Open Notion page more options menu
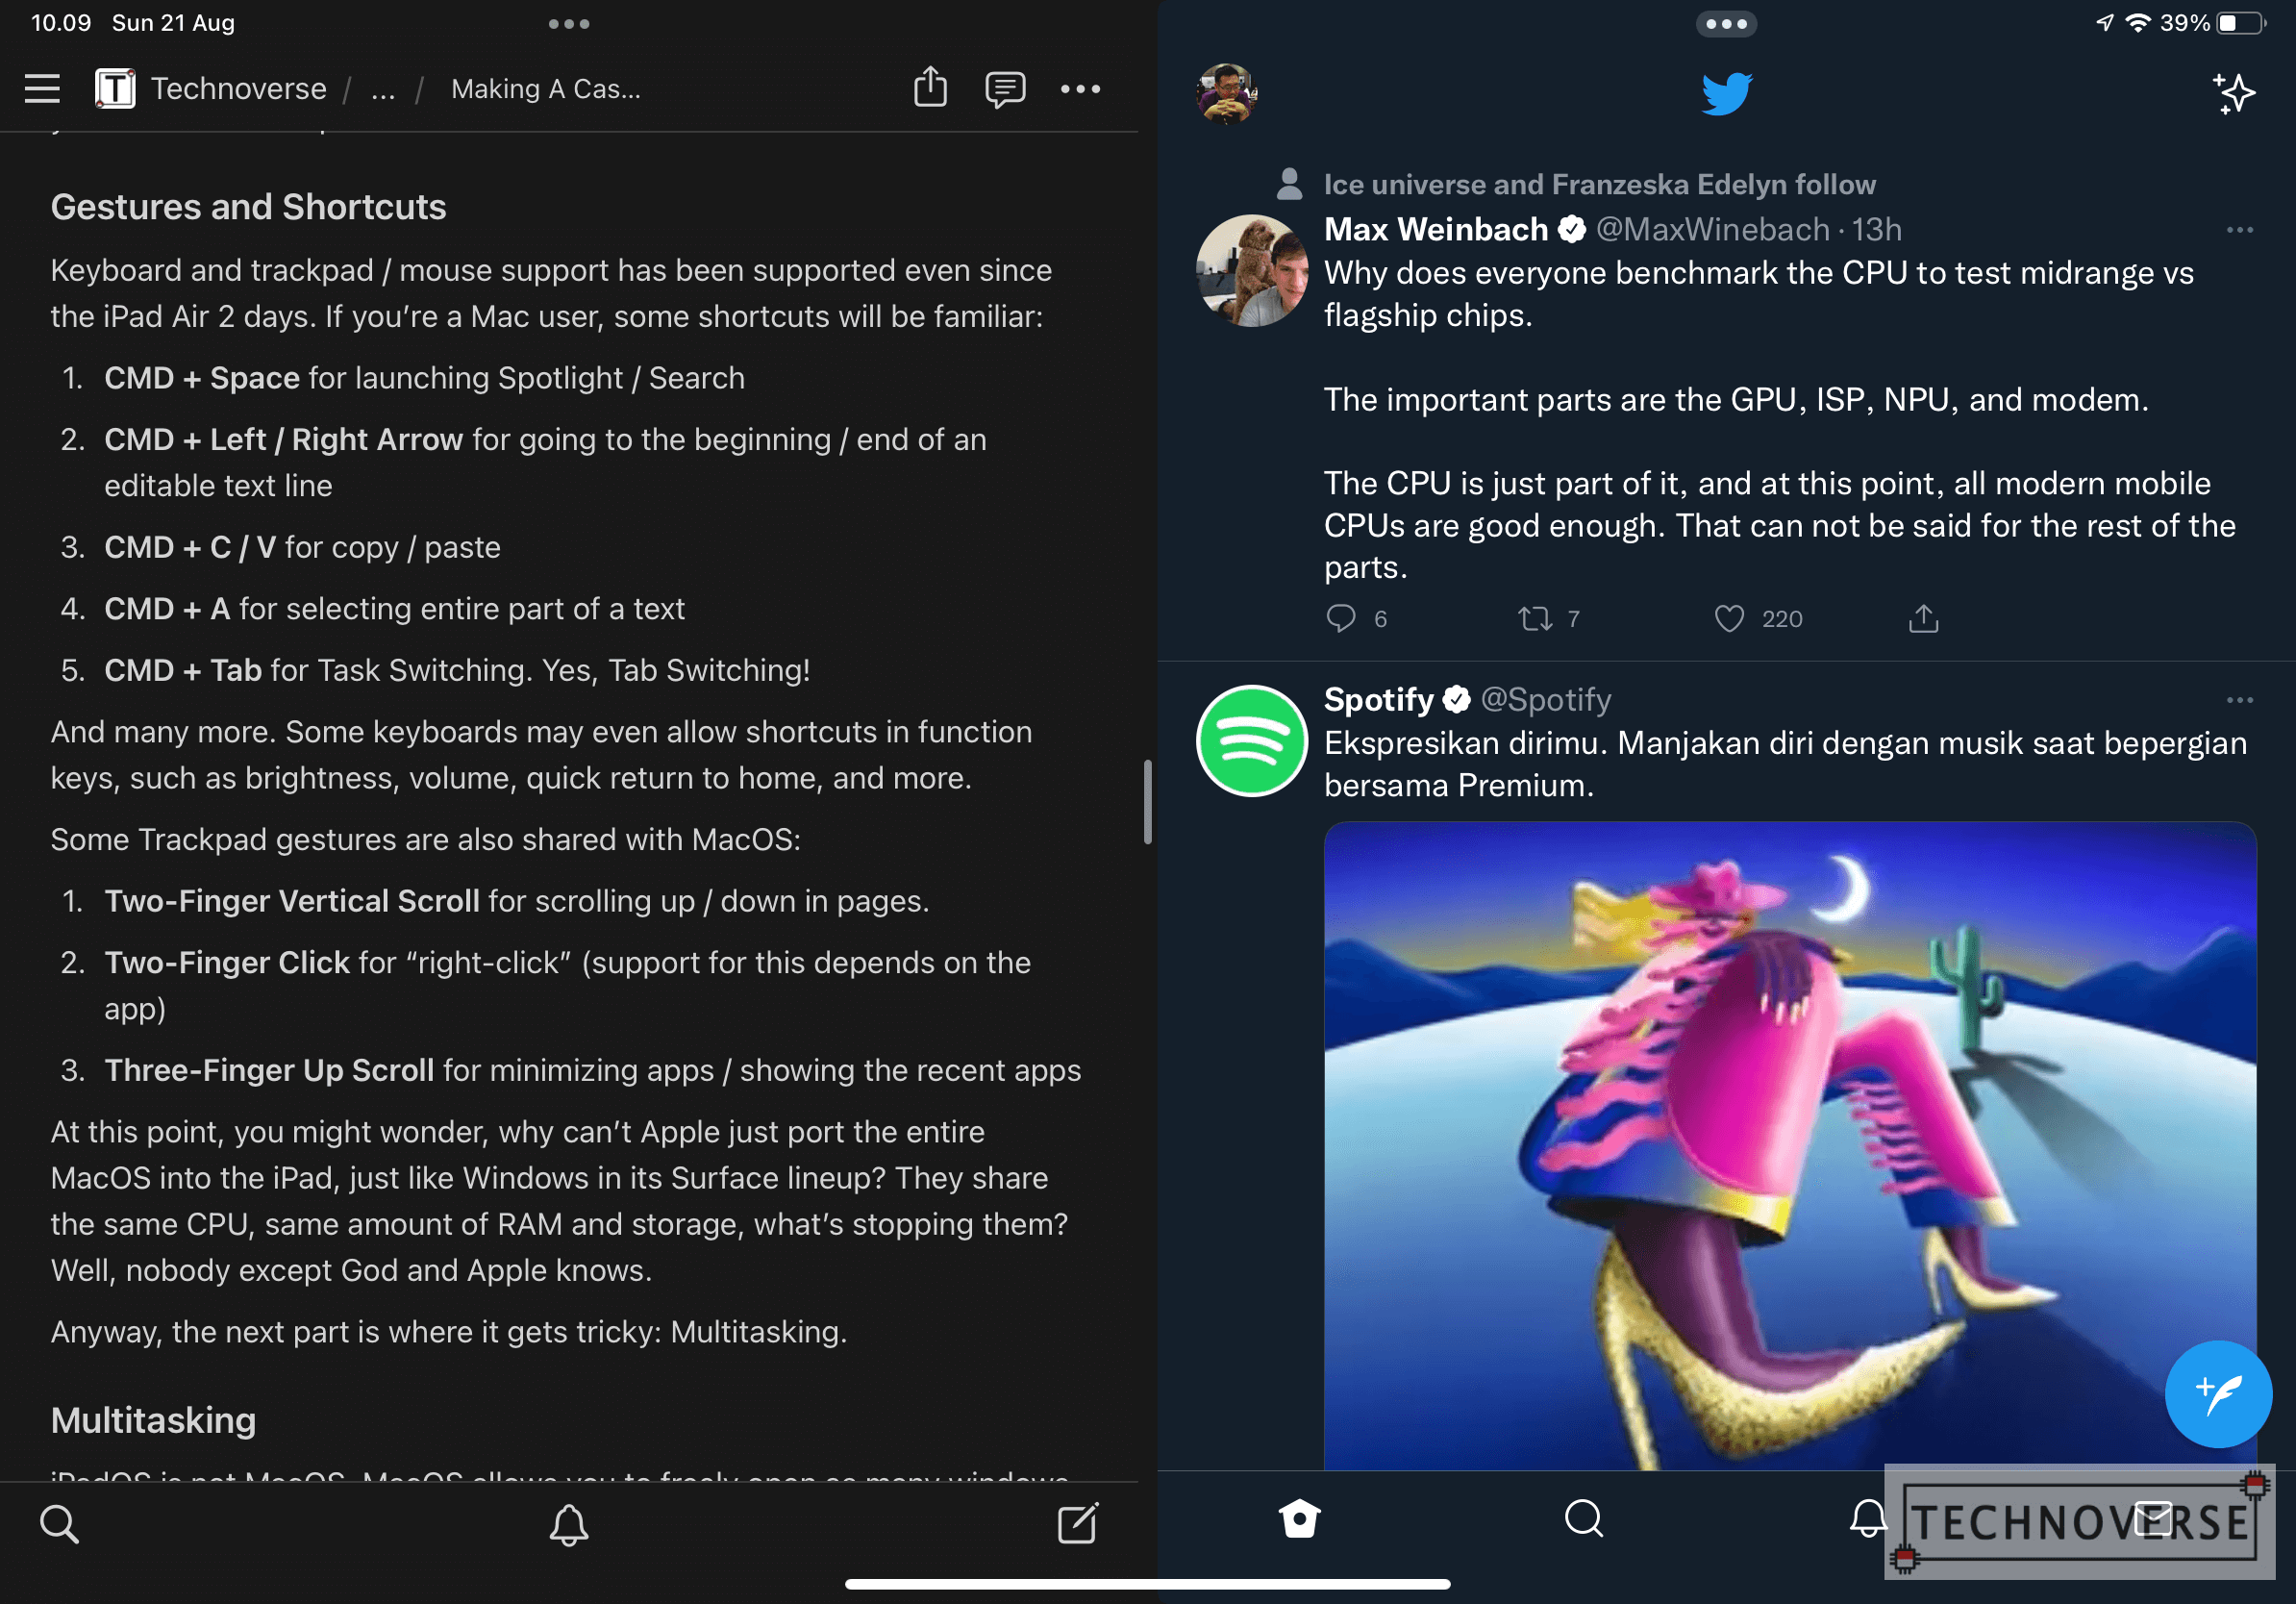The width and height of the screenshot is (2296, 1604). pos(1081,89)
